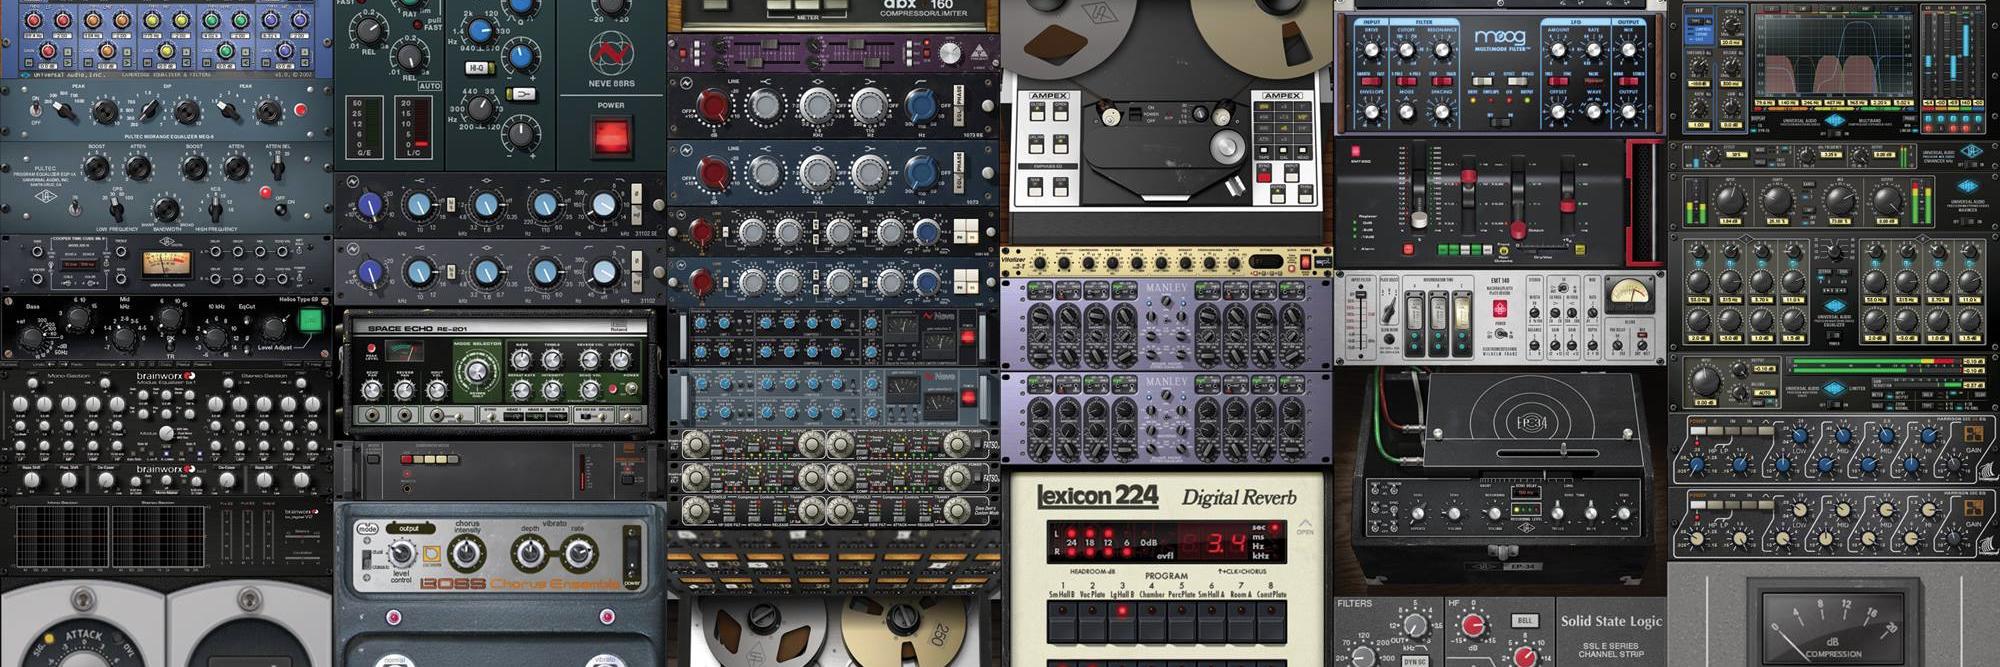2000x667 pixels.
Task: Click the red button on Roland Dimension rack
Action: 406,459
